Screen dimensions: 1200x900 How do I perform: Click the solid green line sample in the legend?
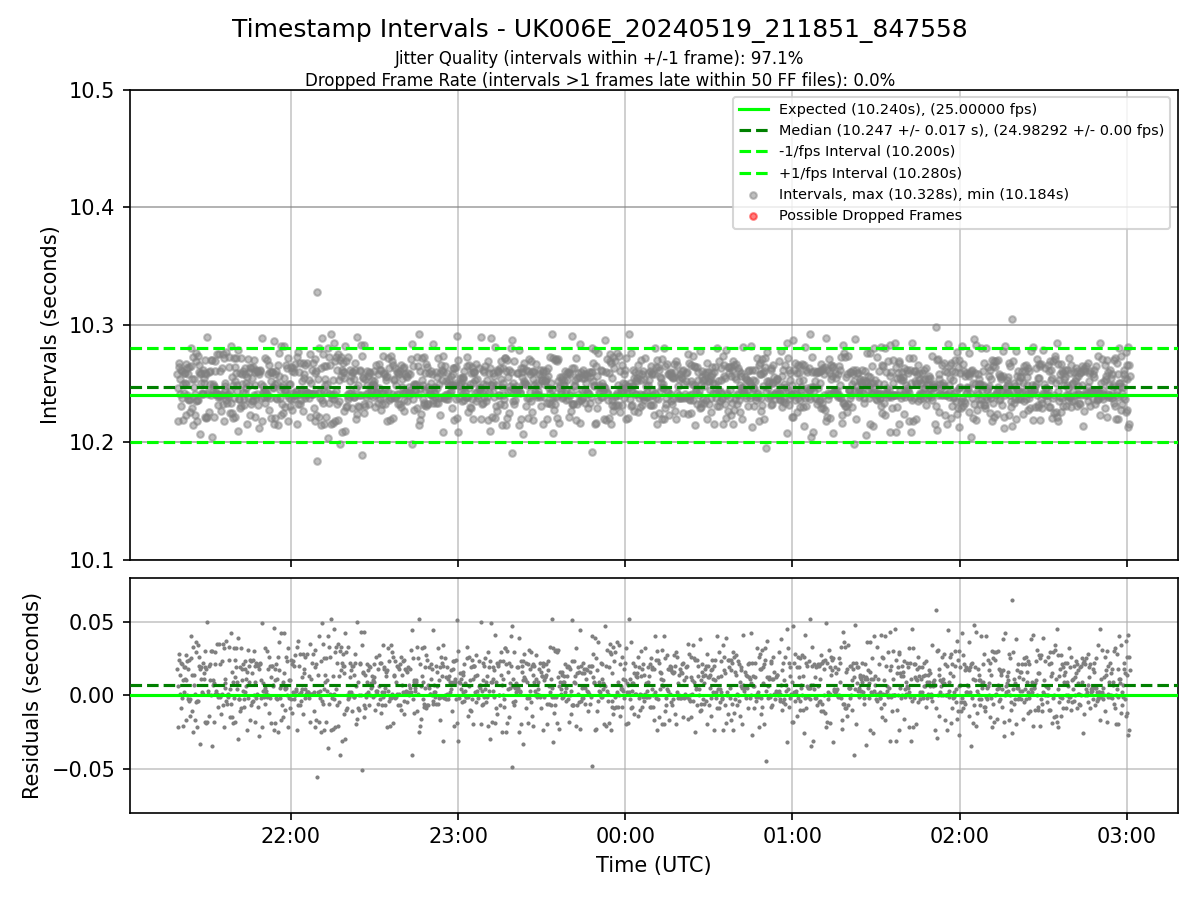753,109
